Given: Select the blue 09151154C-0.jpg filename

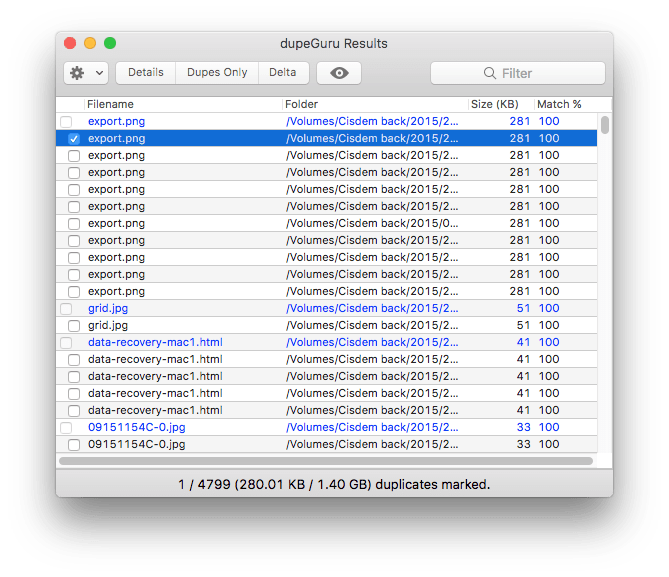Looking at the screenshot, I should [137, 428].
